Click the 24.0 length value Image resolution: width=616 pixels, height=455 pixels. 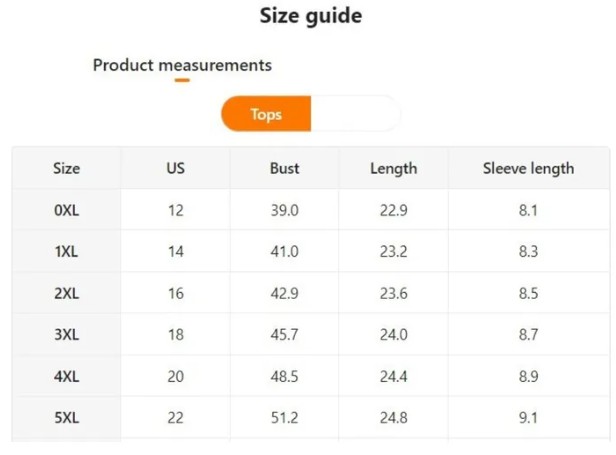click(x=394, y=335)
